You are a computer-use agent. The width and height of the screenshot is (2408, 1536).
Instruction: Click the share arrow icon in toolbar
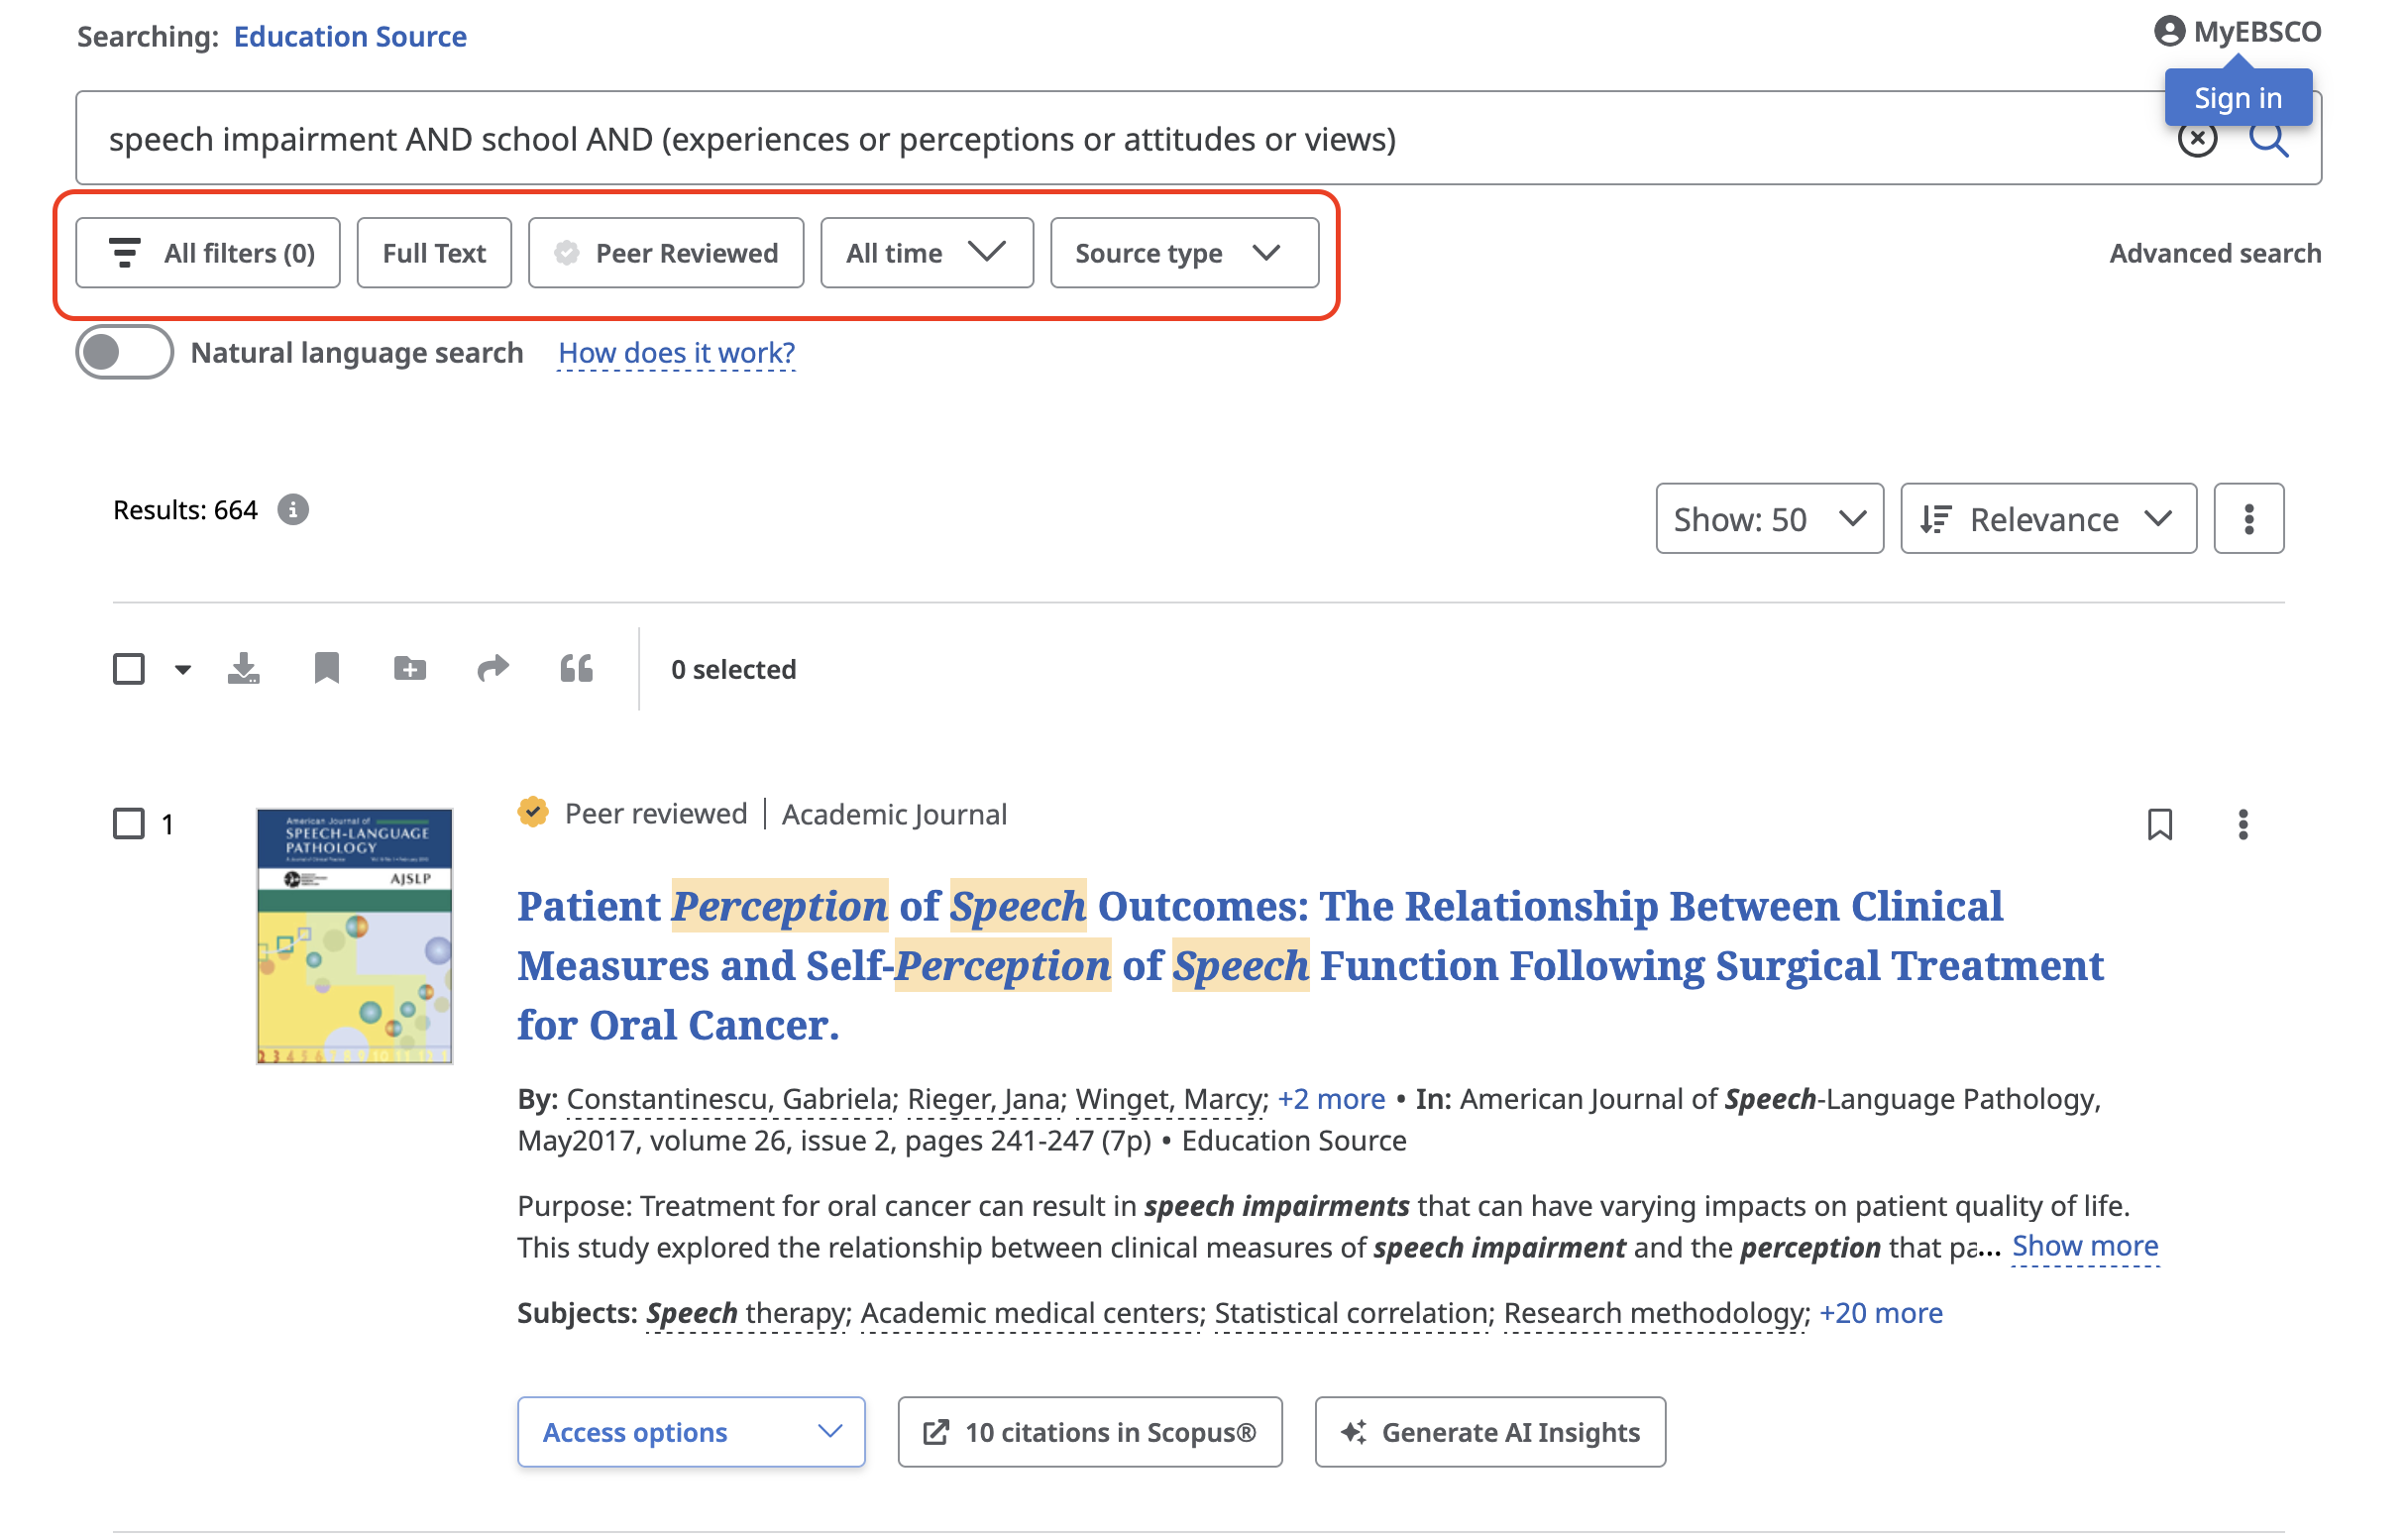click(493, 668)
